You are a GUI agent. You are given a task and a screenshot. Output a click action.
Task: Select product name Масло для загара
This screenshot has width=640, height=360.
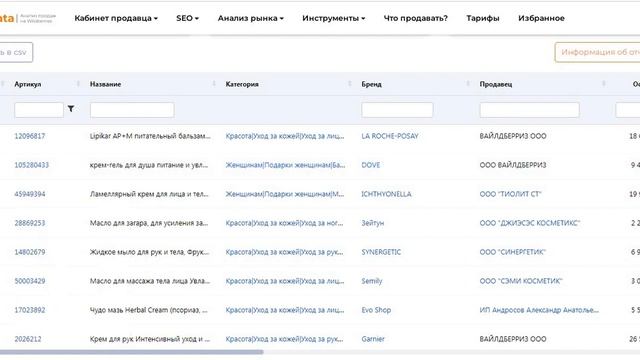[149, 223]
